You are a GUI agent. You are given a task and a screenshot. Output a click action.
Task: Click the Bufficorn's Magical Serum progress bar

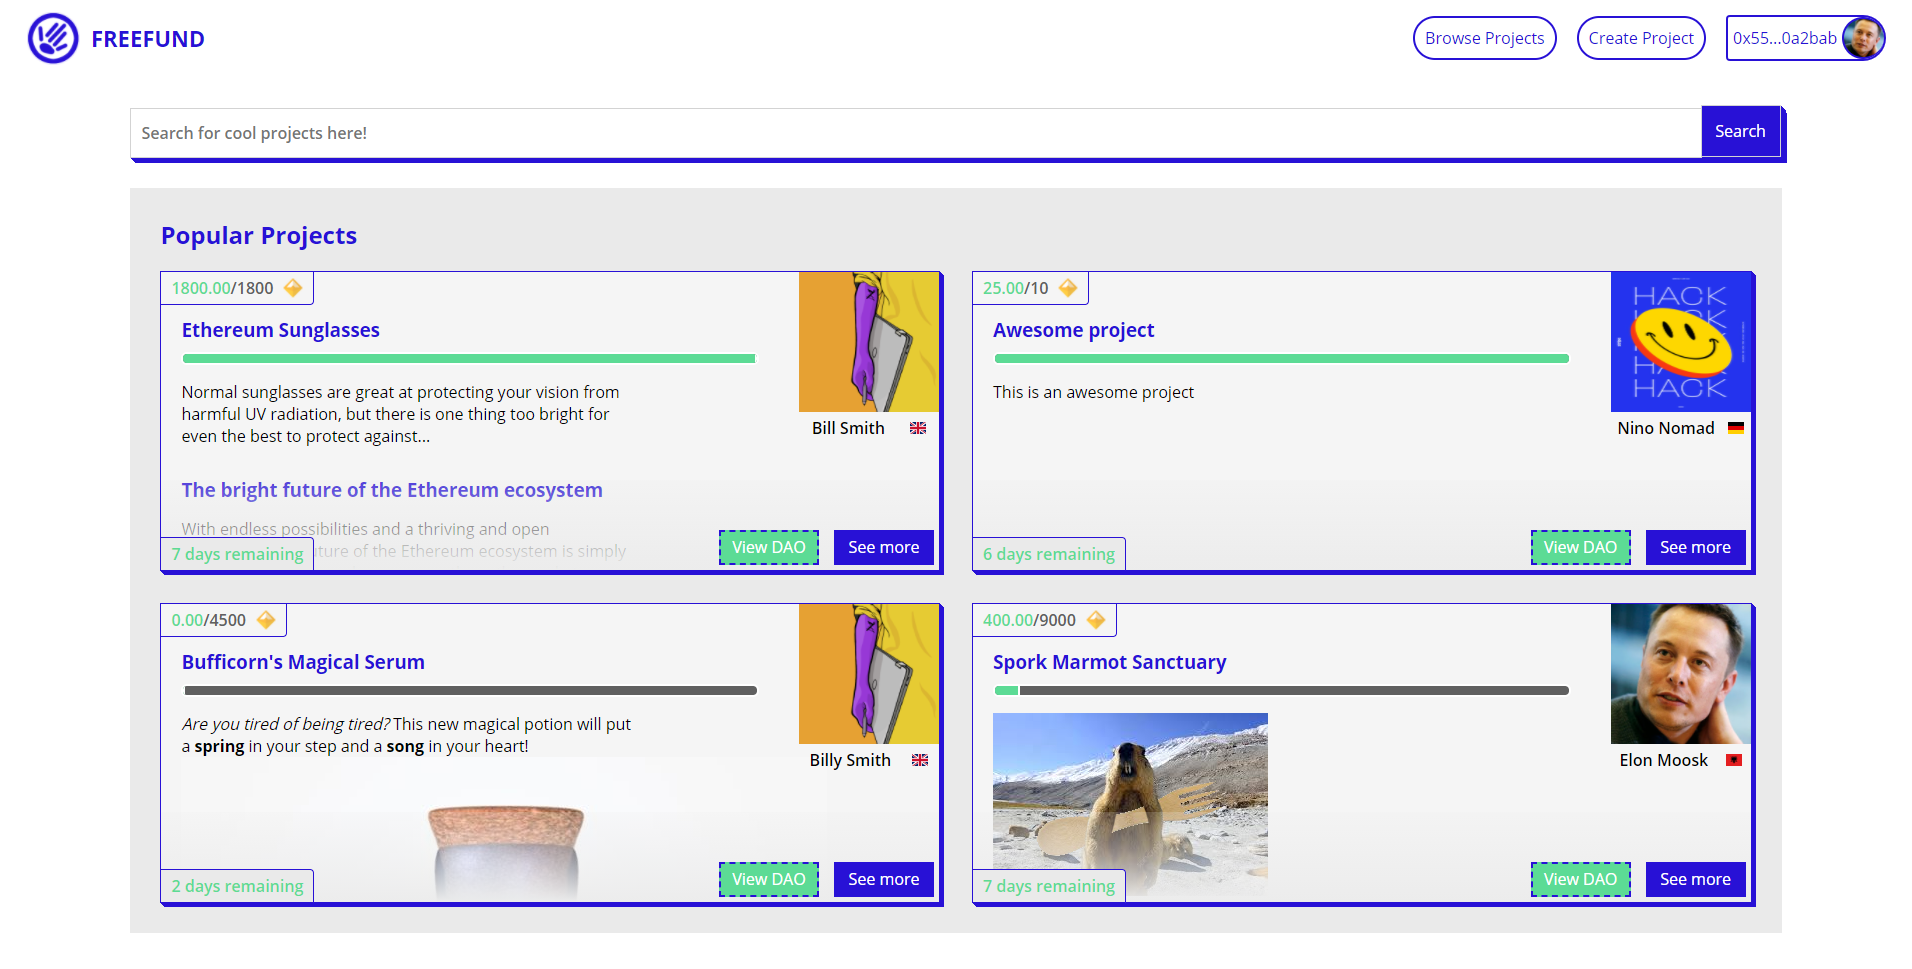tap(470, 690)
